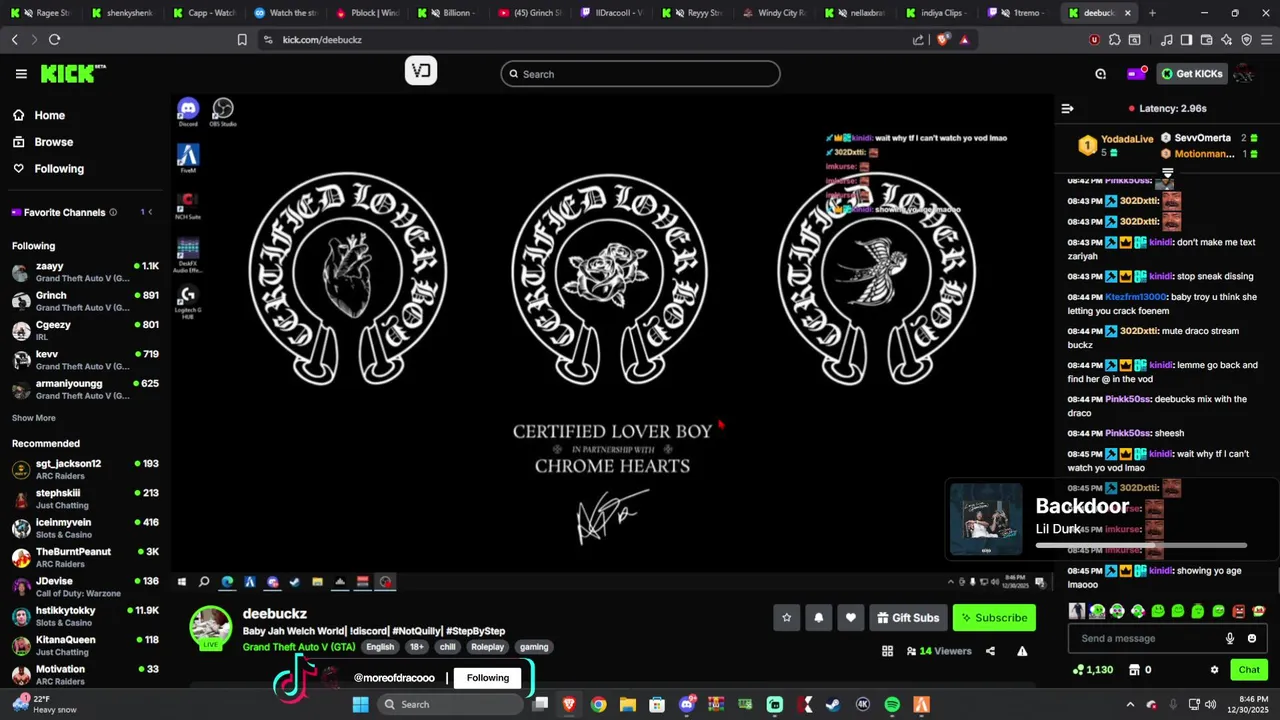Expand Show More in the Following list
1280x720 pixels.
34,418
